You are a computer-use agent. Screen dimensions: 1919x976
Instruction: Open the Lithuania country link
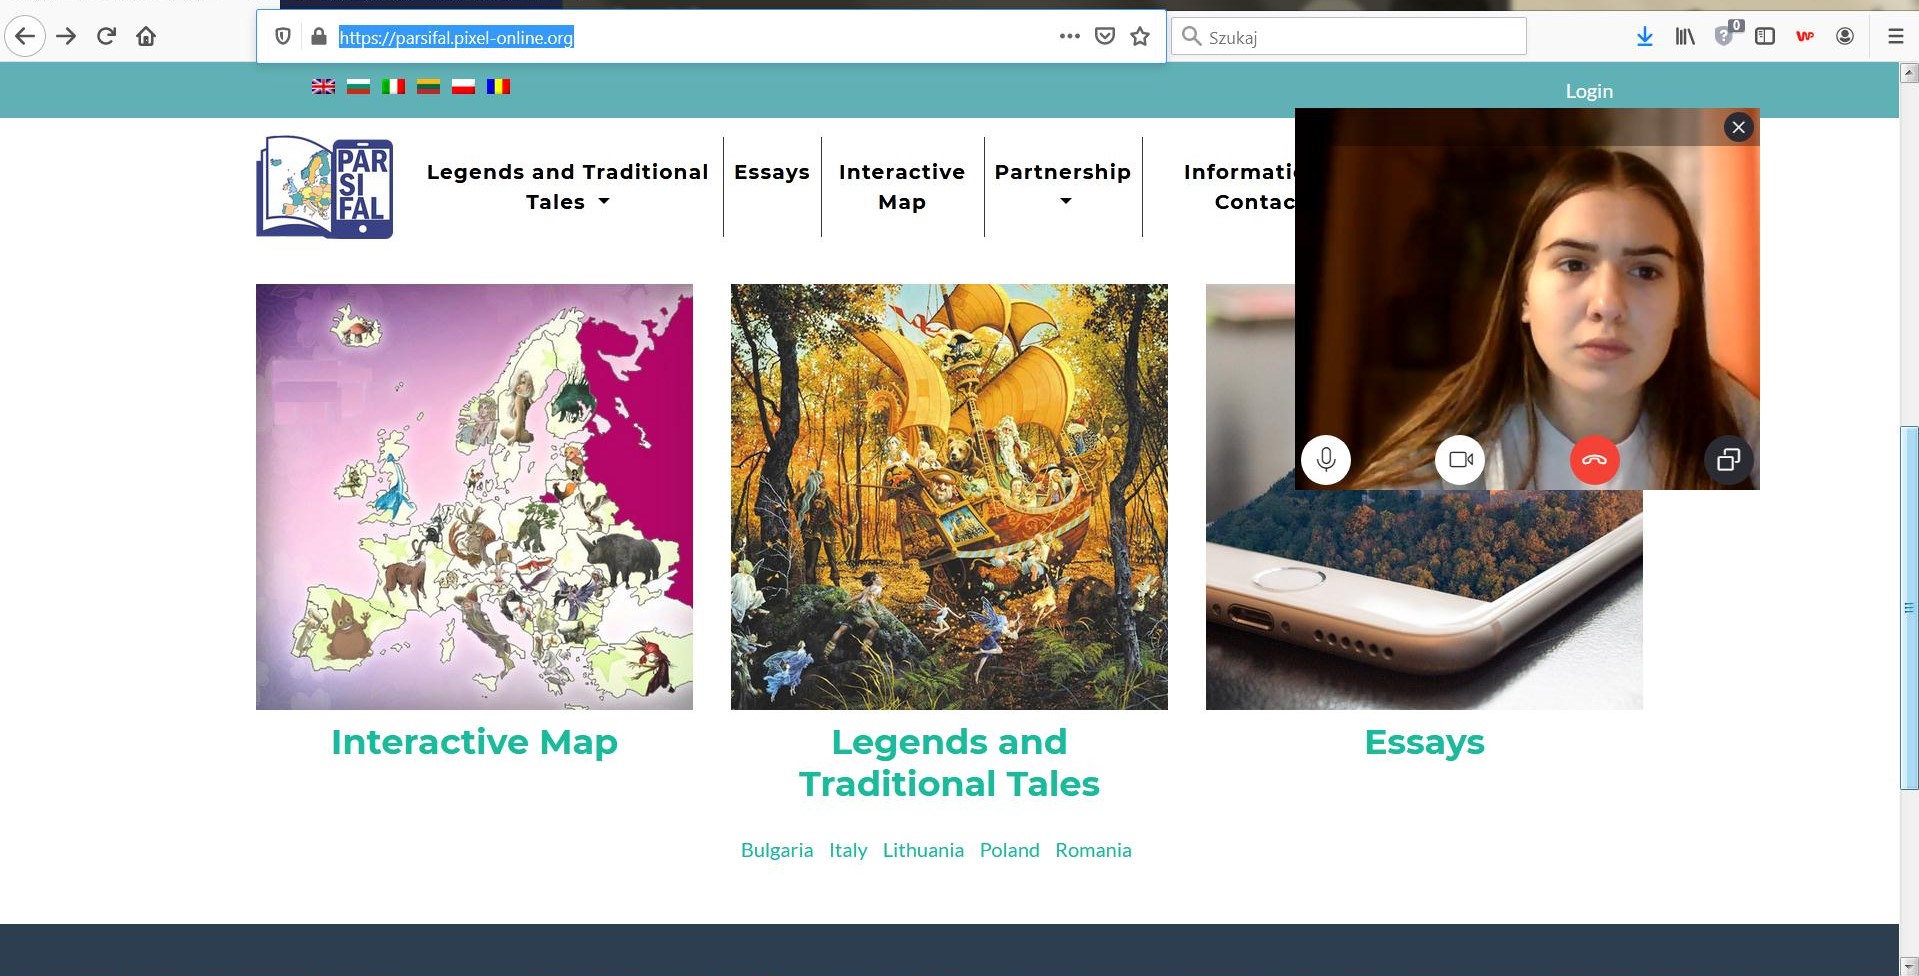click(922, 850)
